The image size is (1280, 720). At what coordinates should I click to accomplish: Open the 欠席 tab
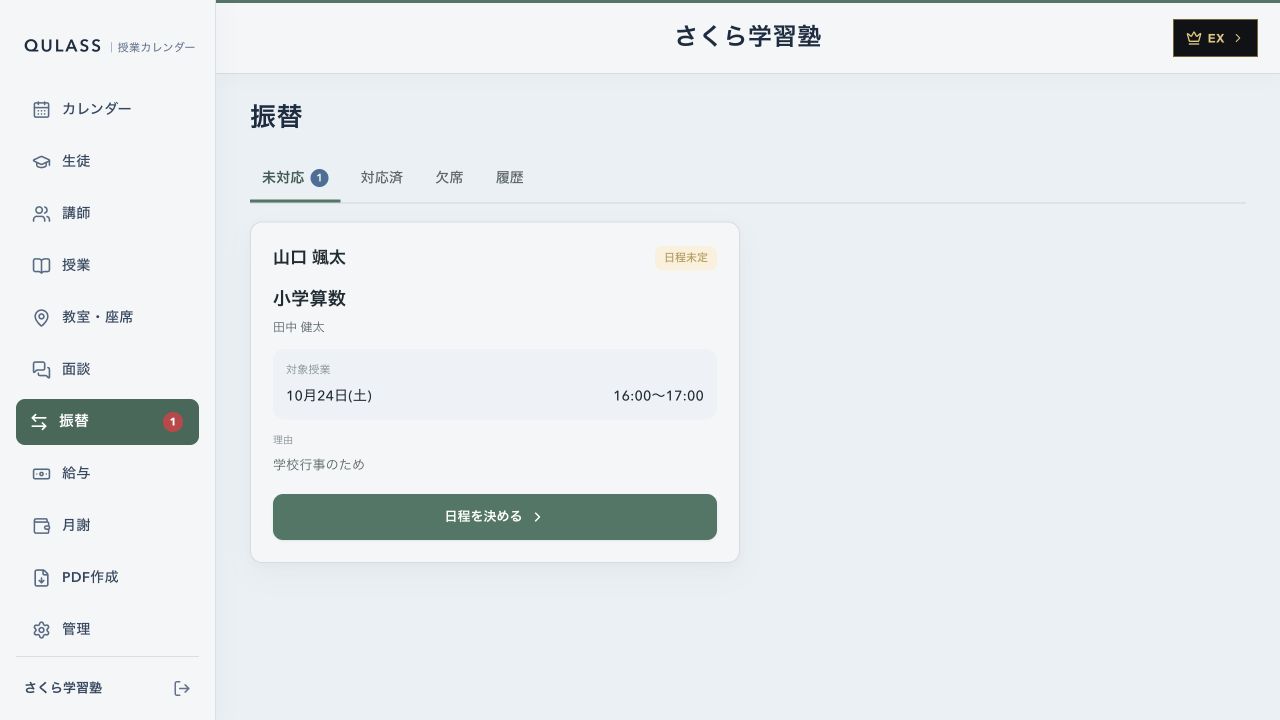coord(449,178)
